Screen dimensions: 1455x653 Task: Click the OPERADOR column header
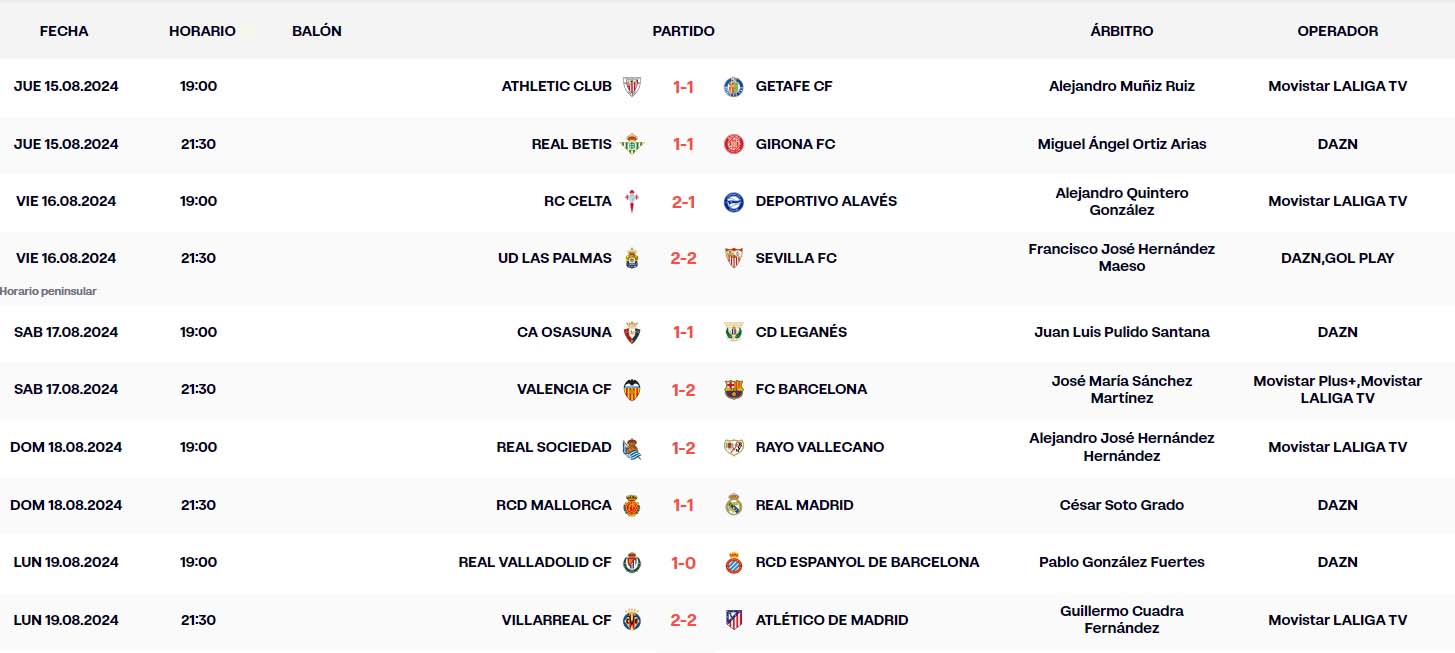point(1337,31)
